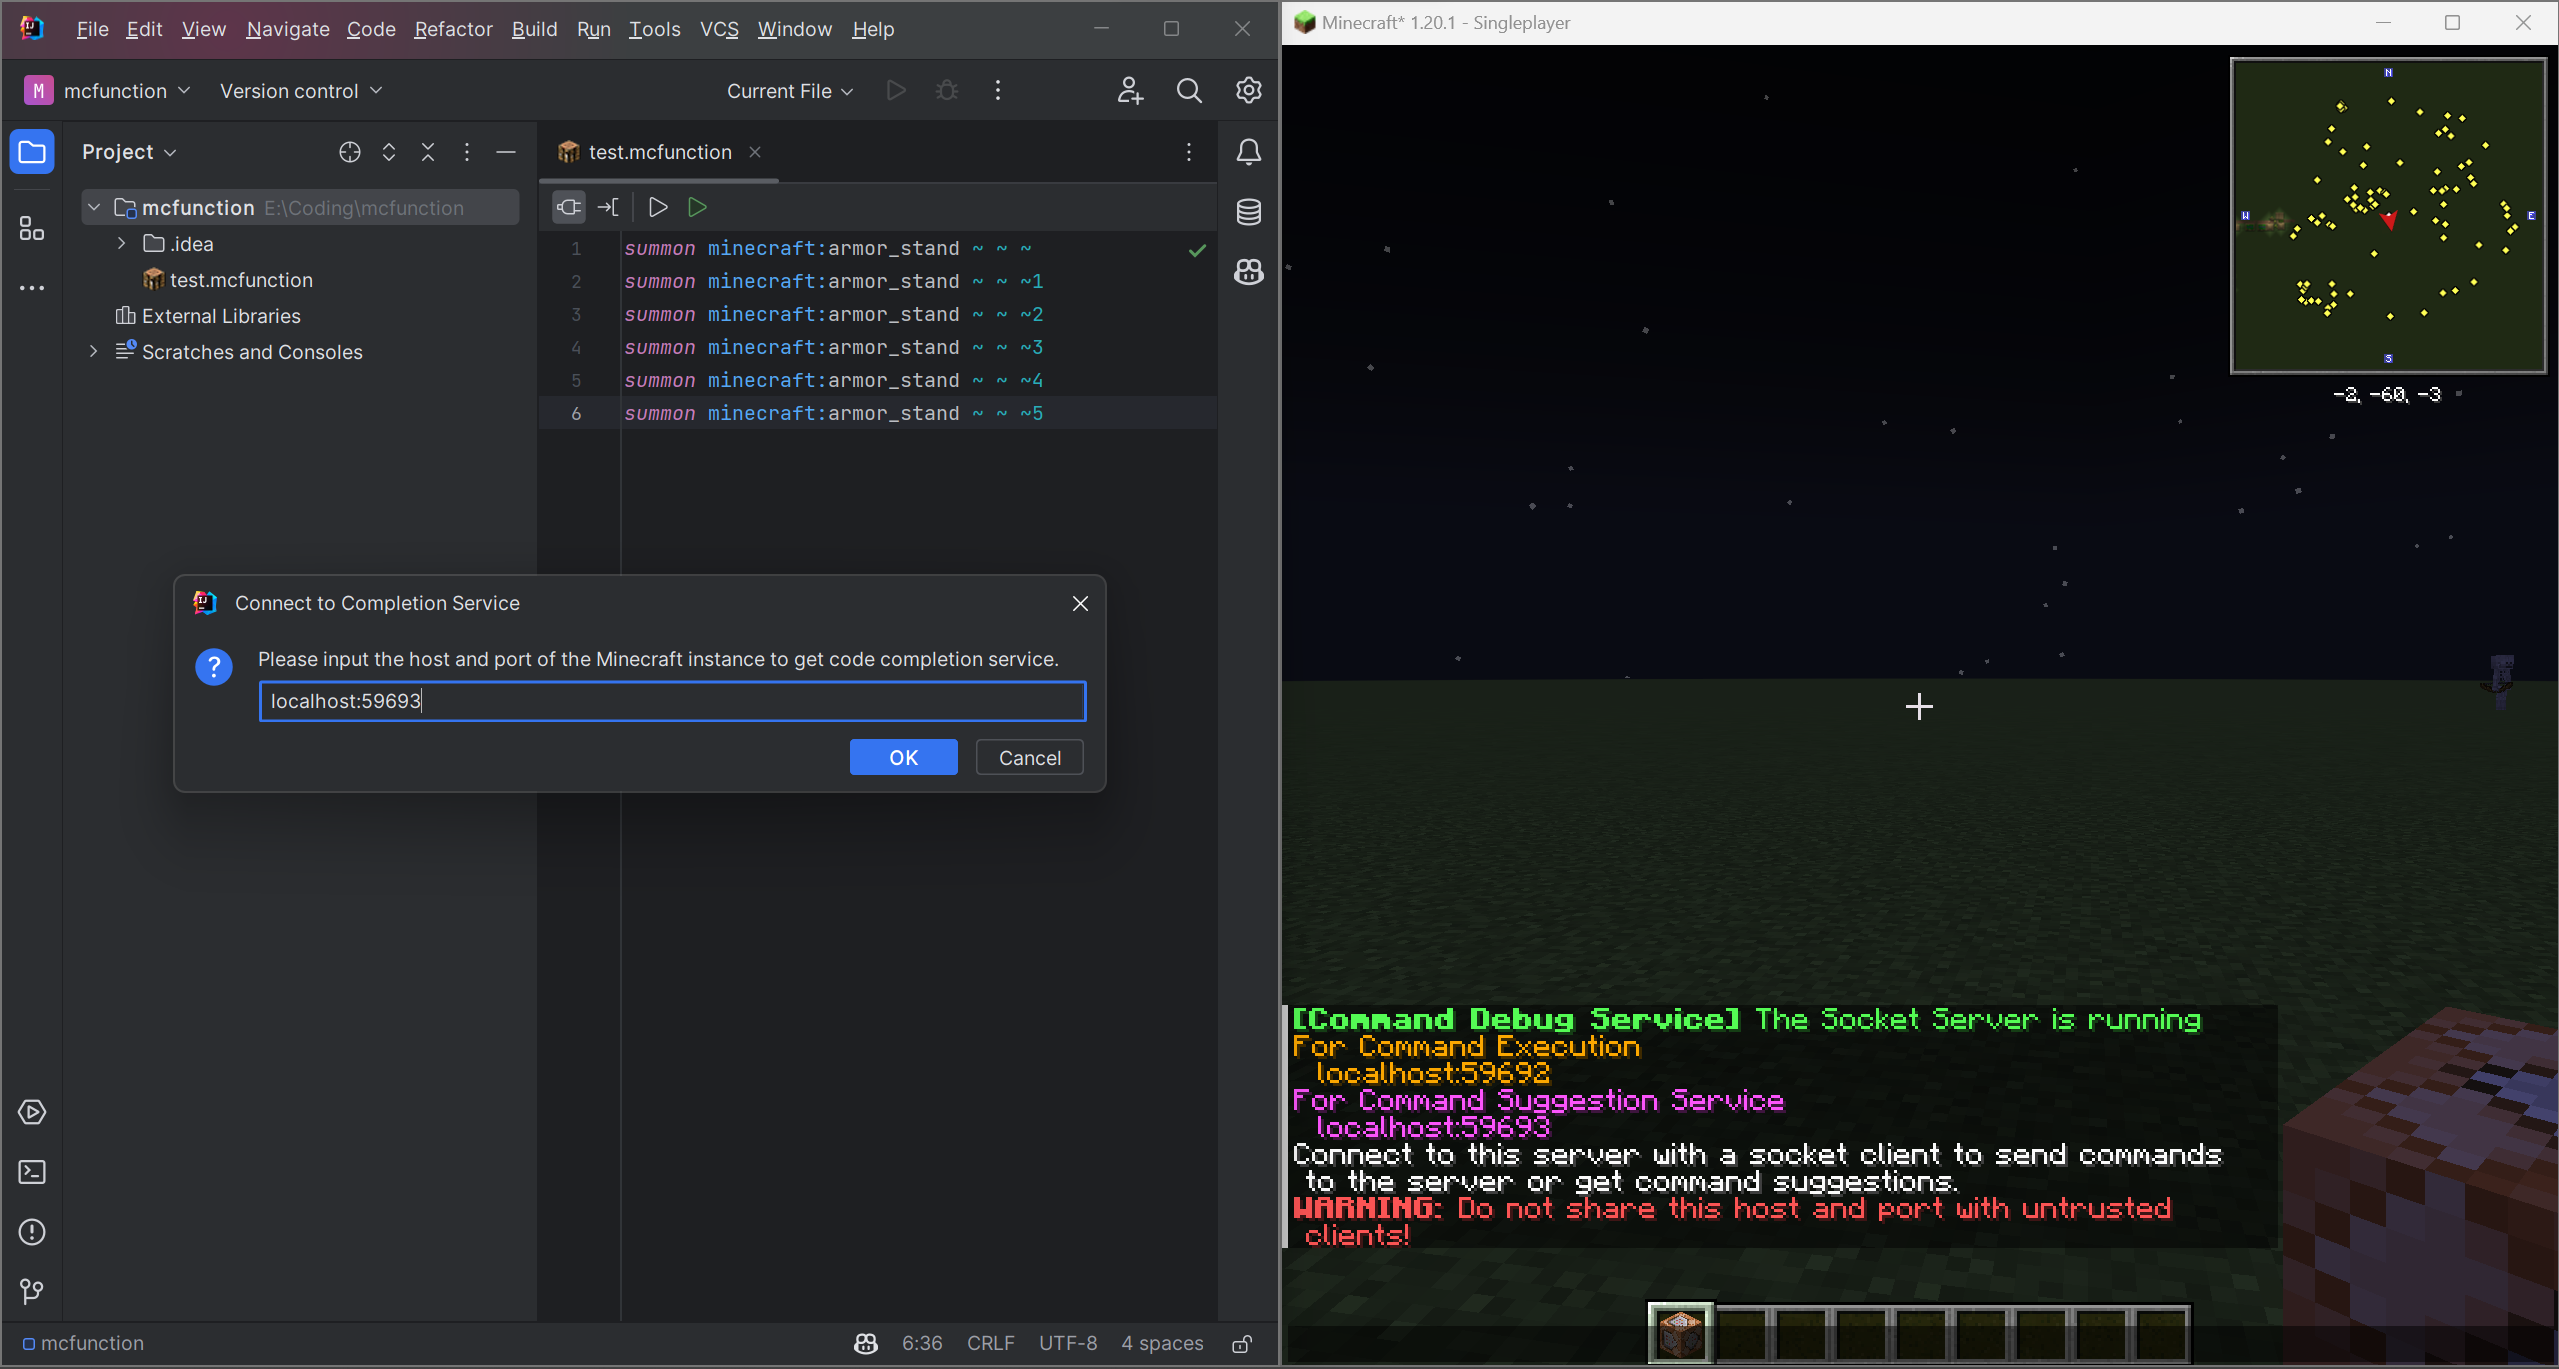The width and height of the screenshot is (2559, 1369).
Task: Open the Structure tool window icon
Action: (x=32, y=229)
